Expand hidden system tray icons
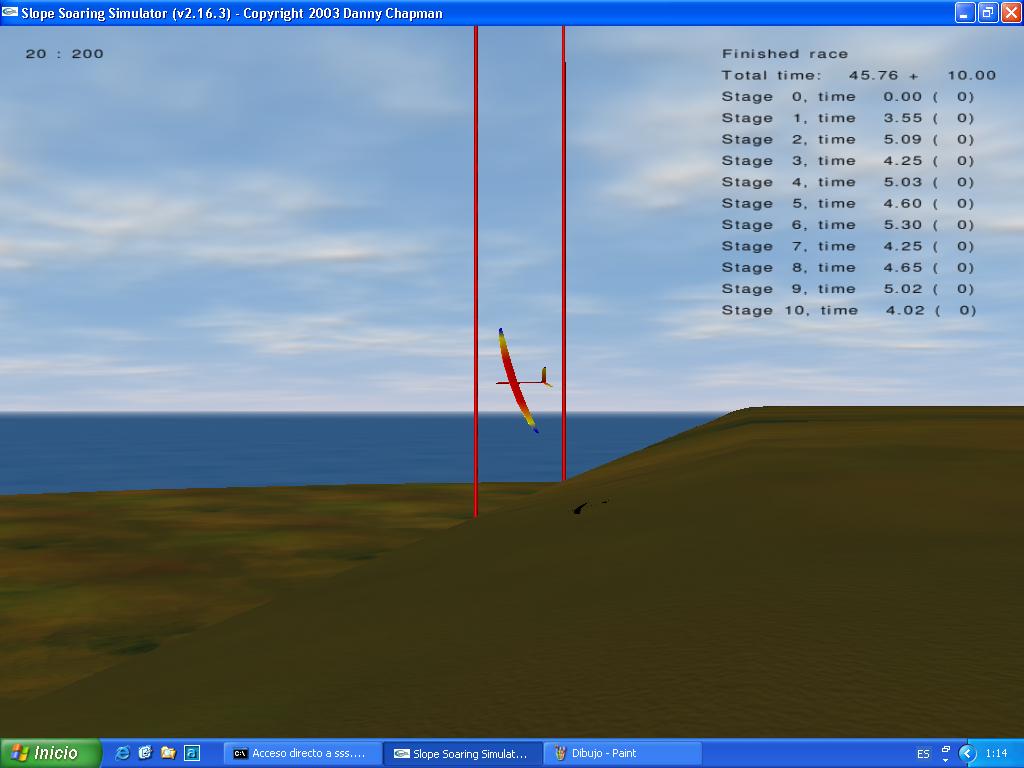1024x768 pixels. coord(967,753)
